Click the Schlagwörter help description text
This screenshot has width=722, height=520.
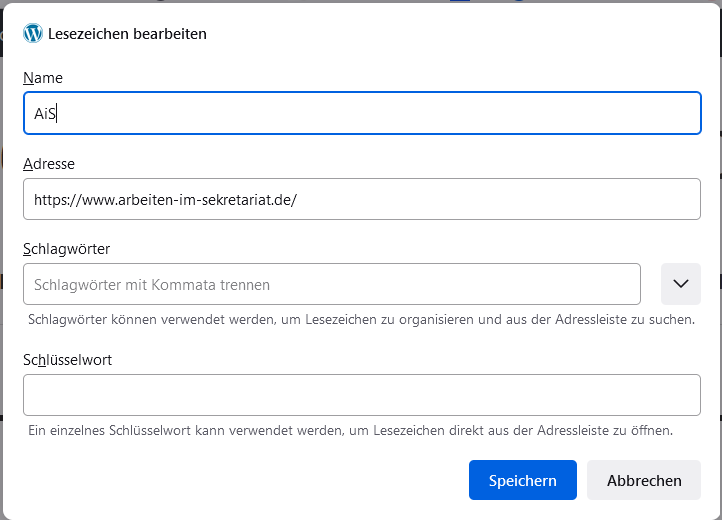361,319
